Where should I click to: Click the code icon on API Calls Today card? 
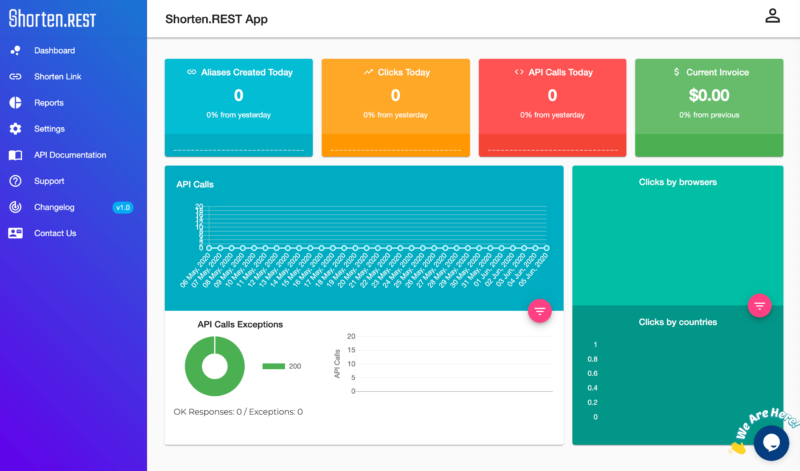tap(519, 72)
